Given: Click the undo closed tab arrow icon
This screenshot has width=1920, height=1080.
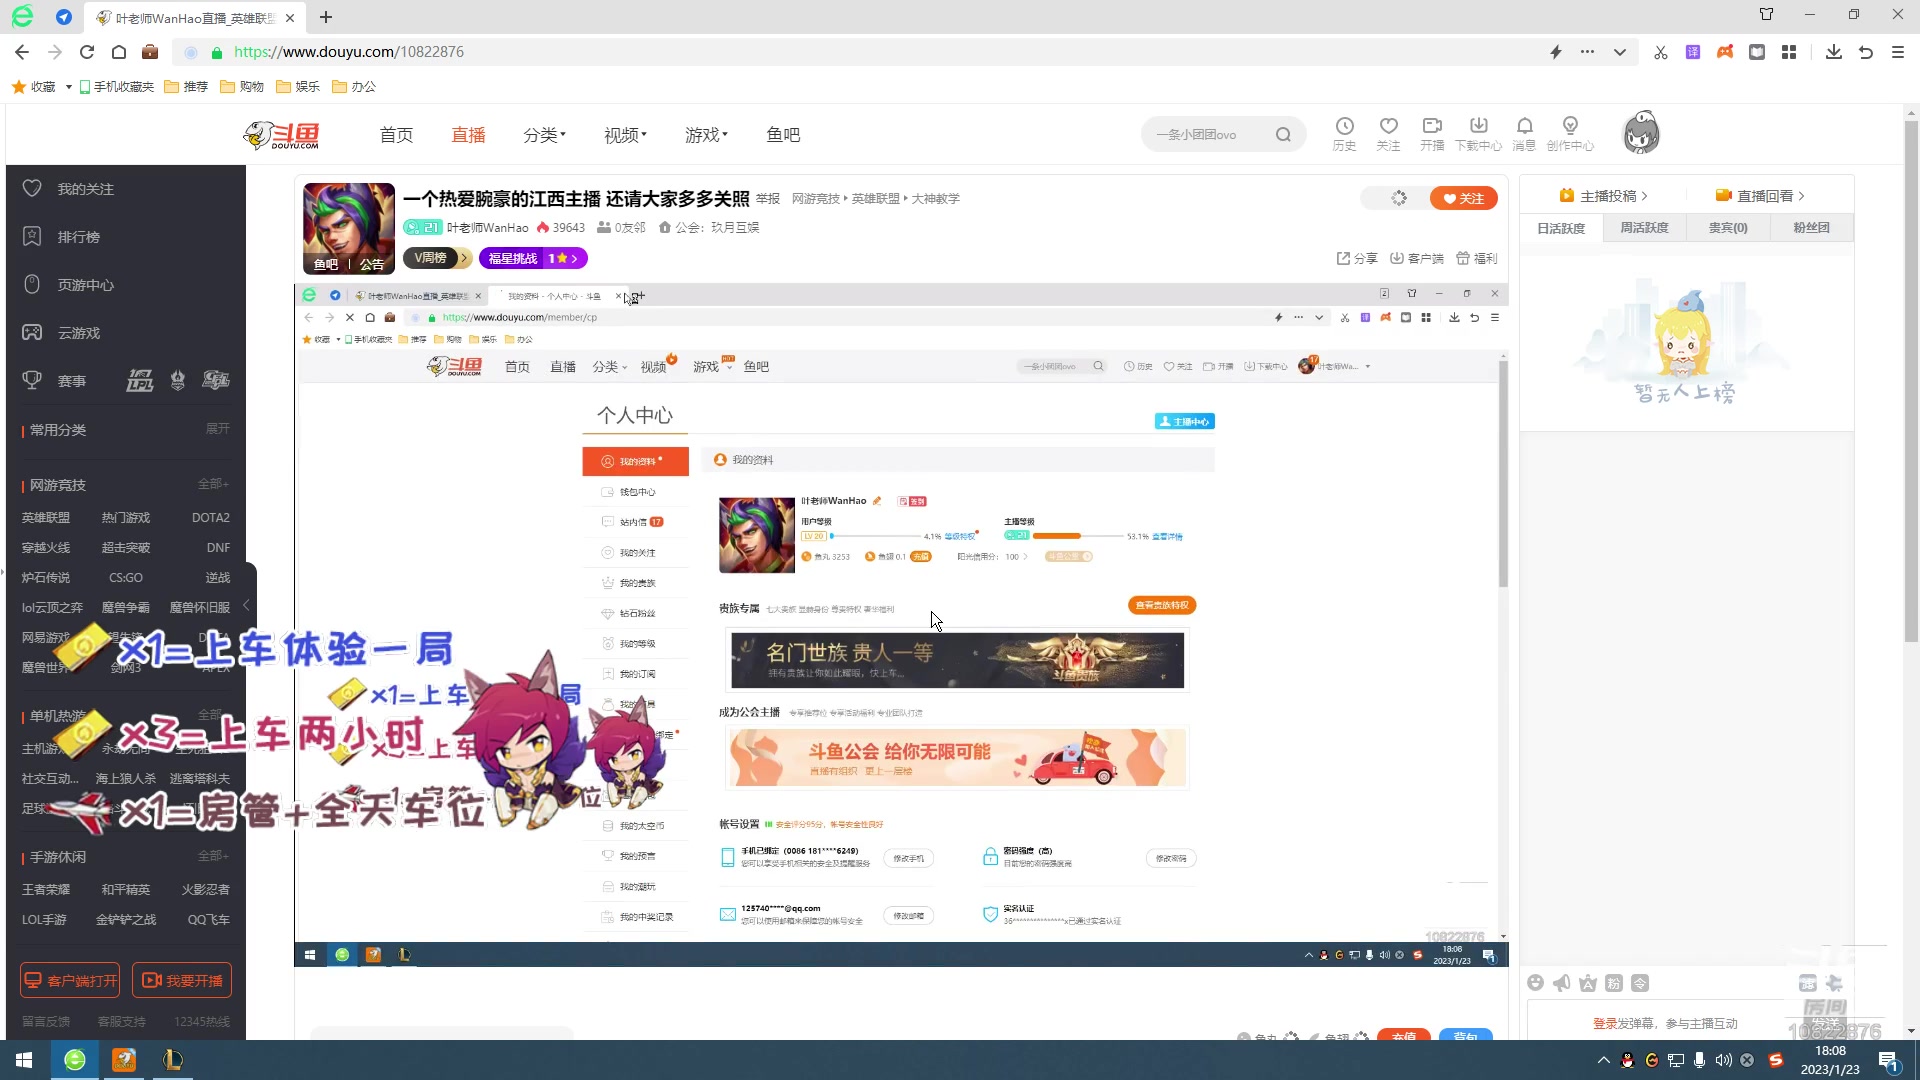Looking at the screenshot, I should click(x=1865, y=52).
